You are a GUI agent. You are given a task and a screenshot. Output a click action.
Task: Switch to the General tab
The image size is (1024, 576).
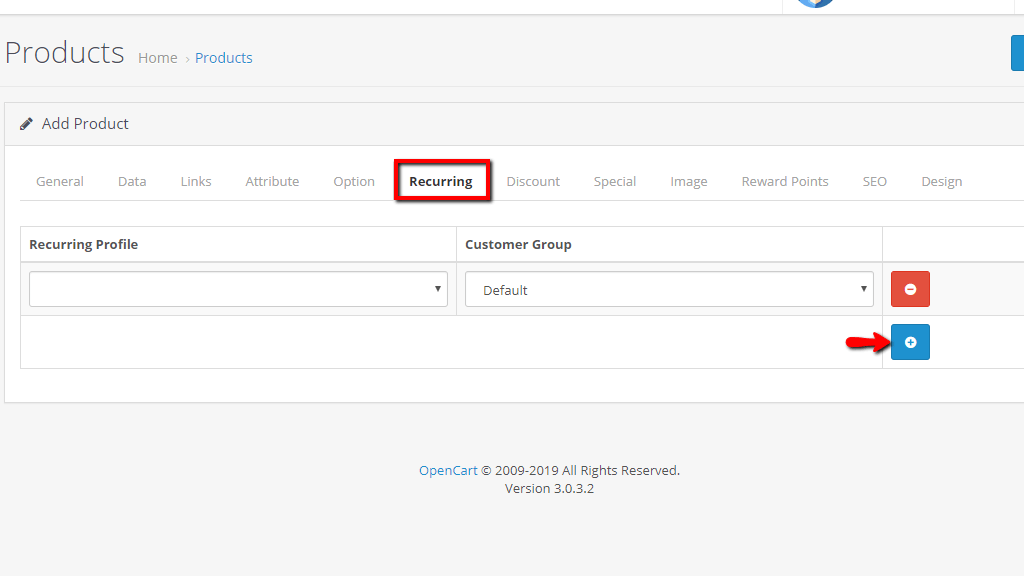pyautogui.click(x=59, y=181)
